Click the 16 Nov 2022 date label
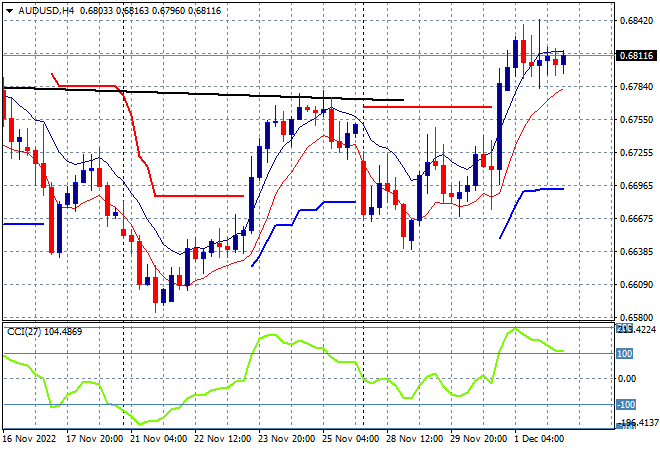 tap(29, 439)
